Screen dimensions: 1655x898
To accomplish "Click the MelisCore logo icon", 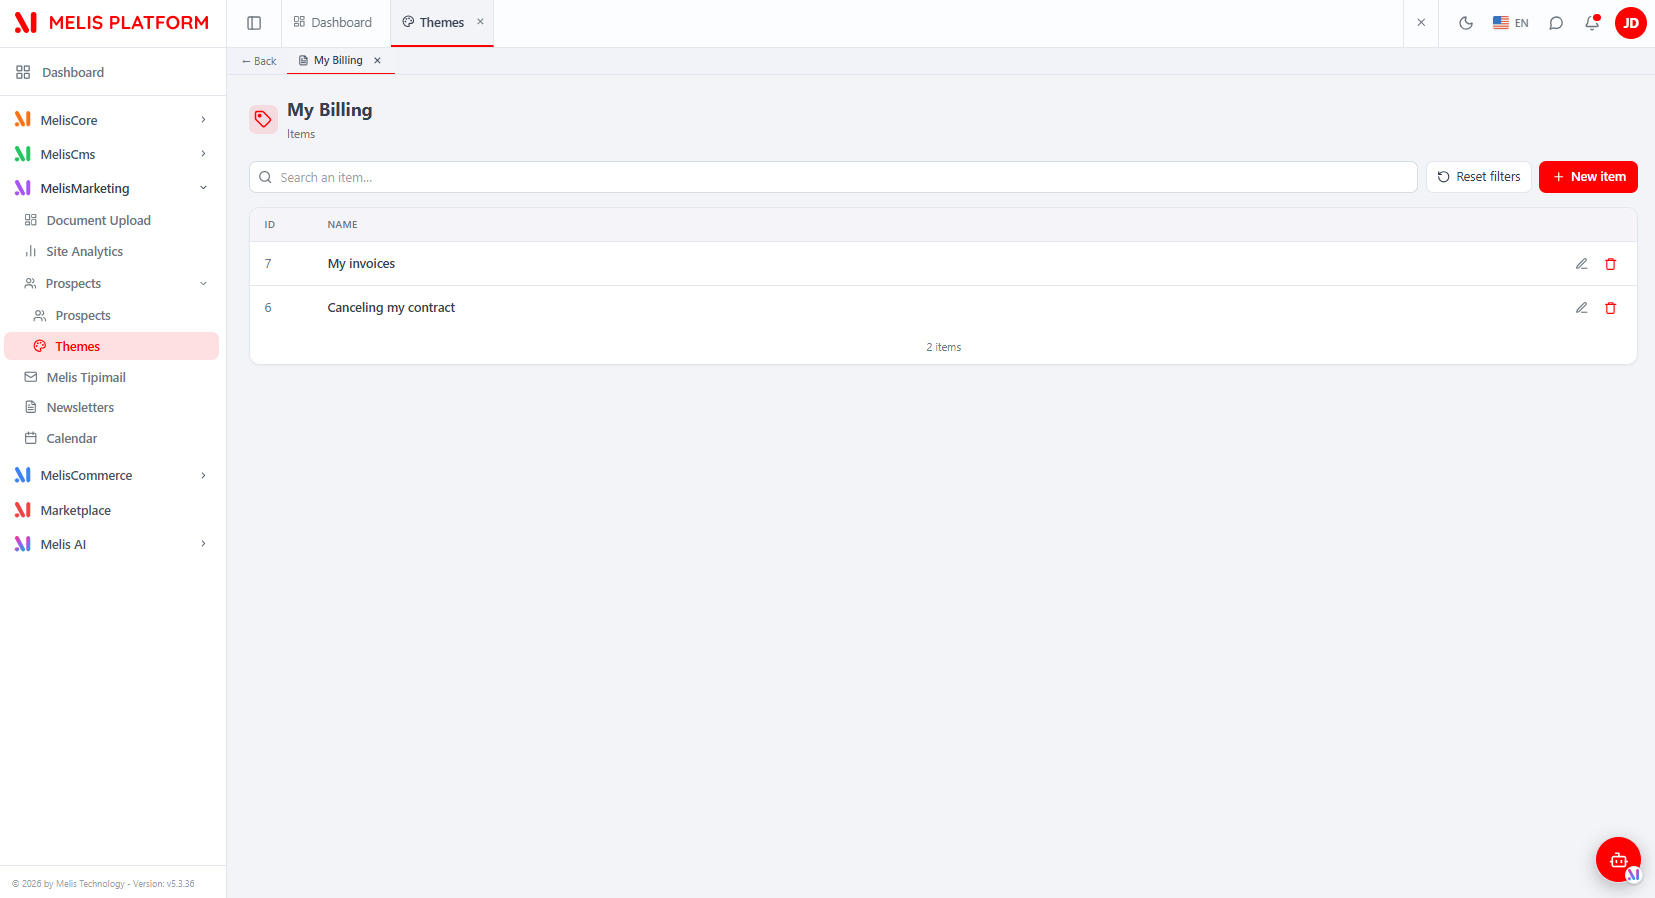I will point(23,120).
